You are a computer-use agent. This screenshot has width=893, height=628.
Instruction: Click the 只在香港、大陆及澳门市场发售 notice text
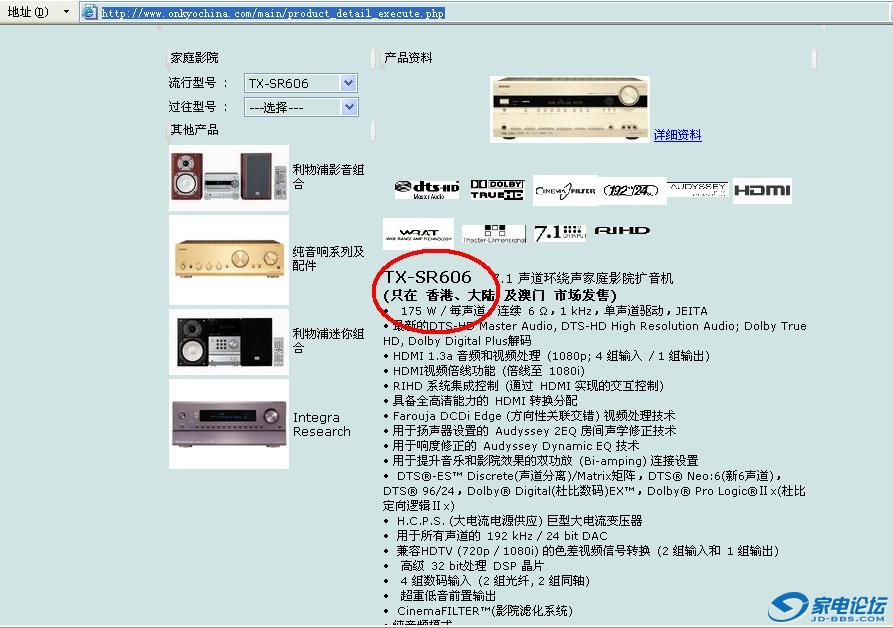(500, 295)
